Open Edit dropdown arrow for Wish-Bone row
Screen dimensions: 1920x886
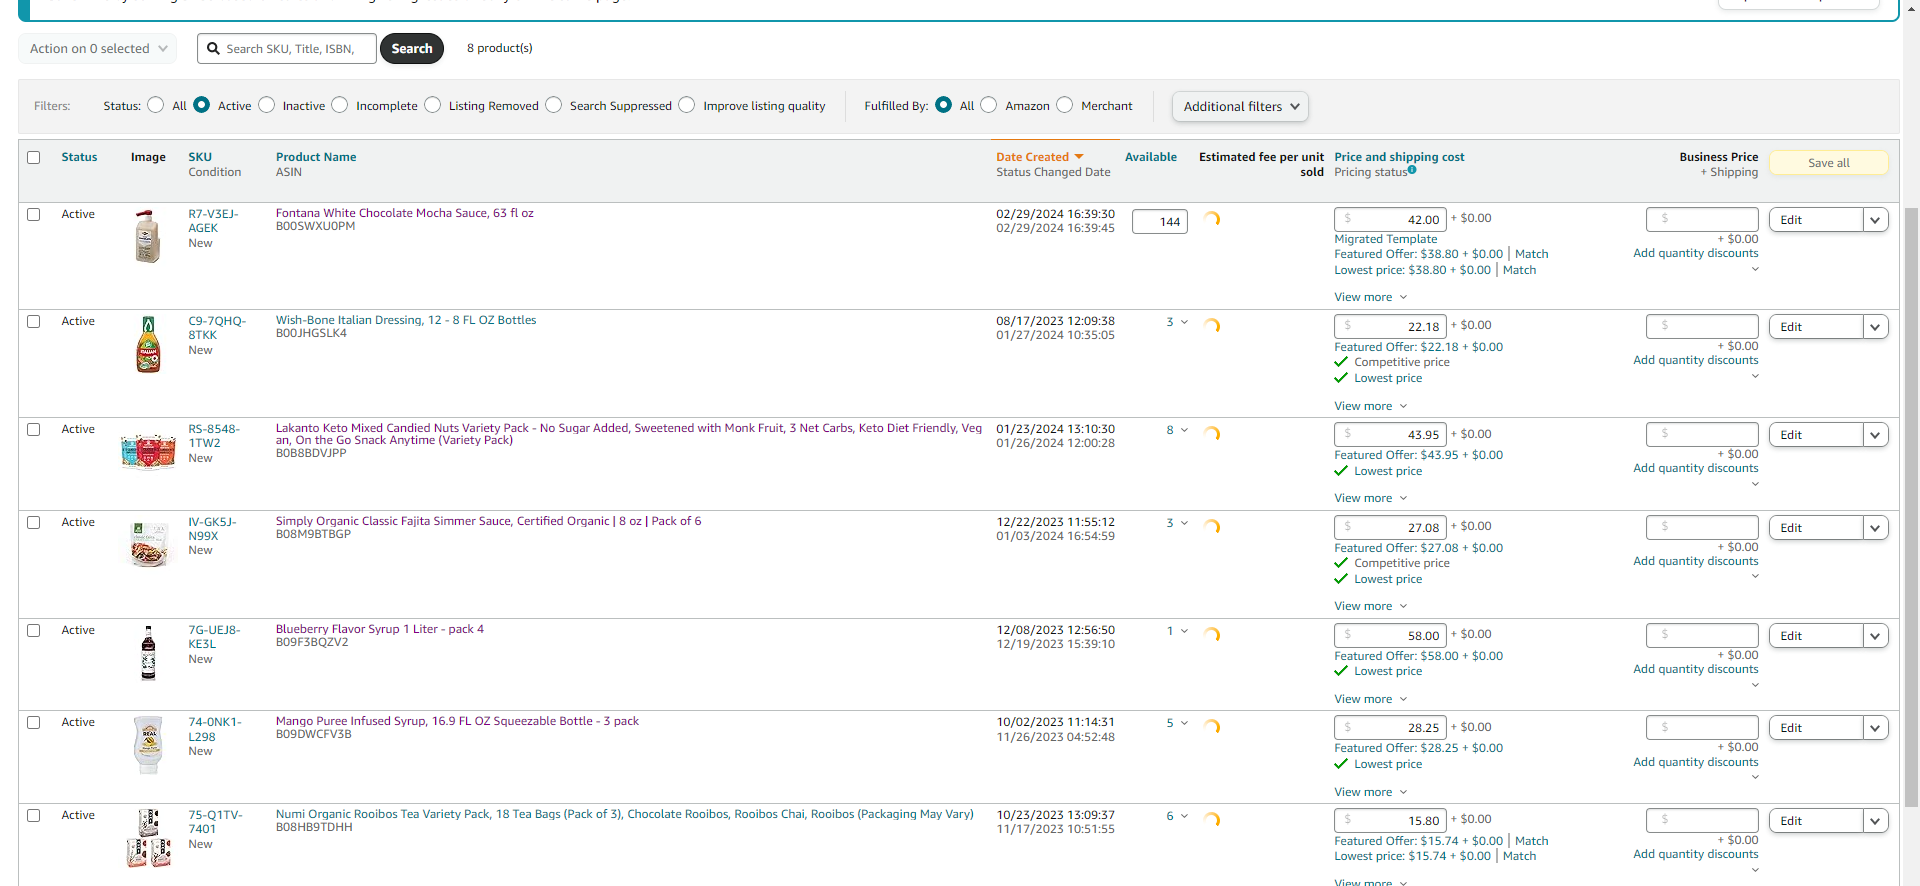click(1876, 327)
